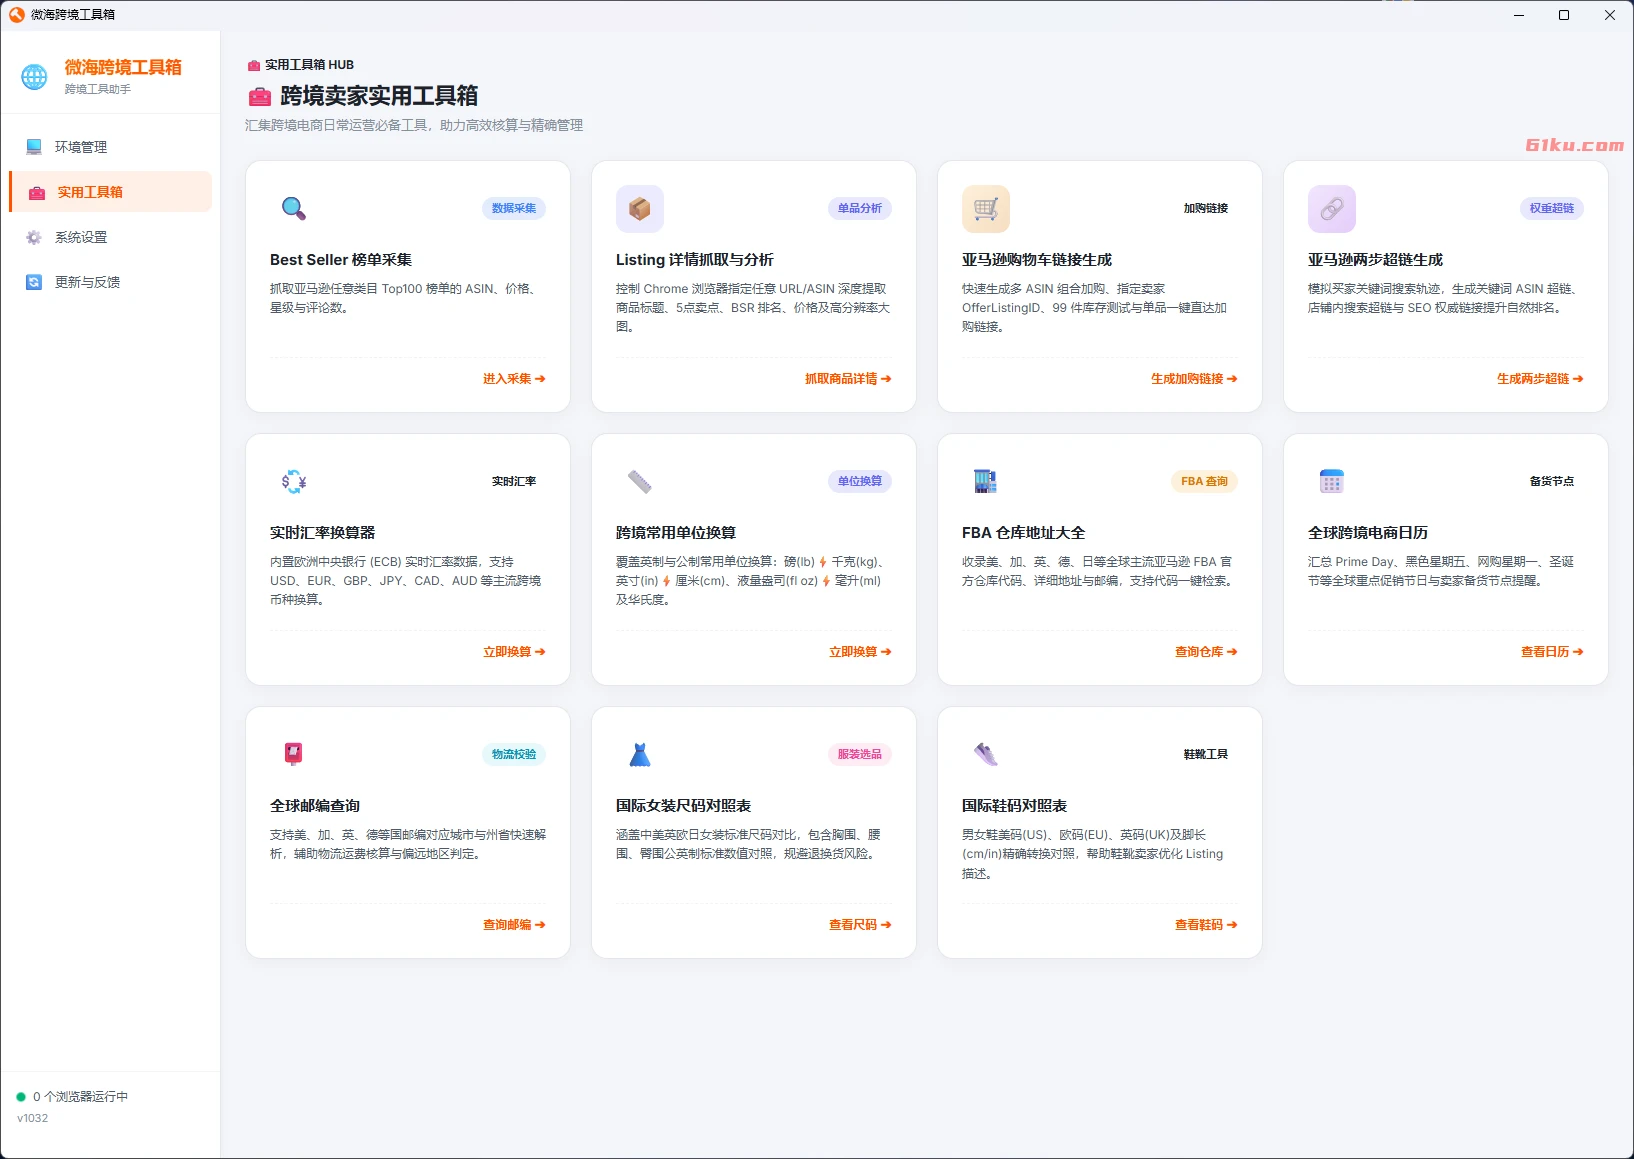Click the chain link icon on 两步超链 card
Image resolution: width=1634 pixels, height=1159 pixels.
point(1332,209)
